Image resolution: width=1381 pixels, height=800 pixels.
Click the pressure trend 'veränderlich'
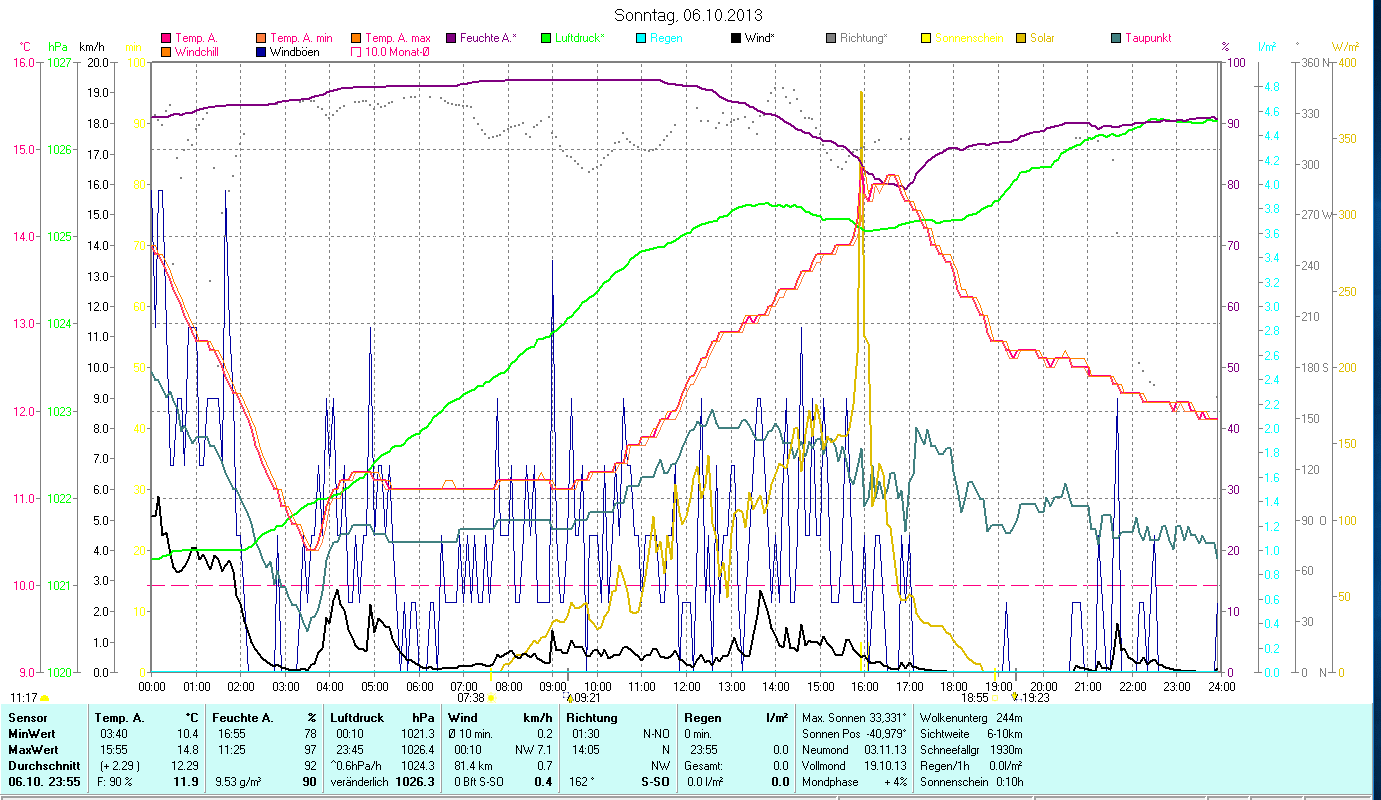pyautogui.click(x=360, y=782)
